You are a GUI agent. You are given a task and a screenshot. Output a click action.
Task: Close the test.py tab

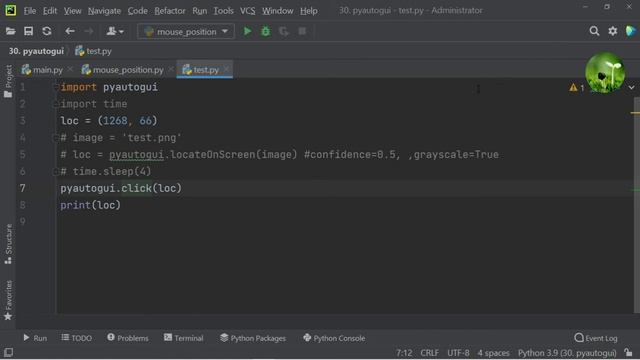[227, 69]
